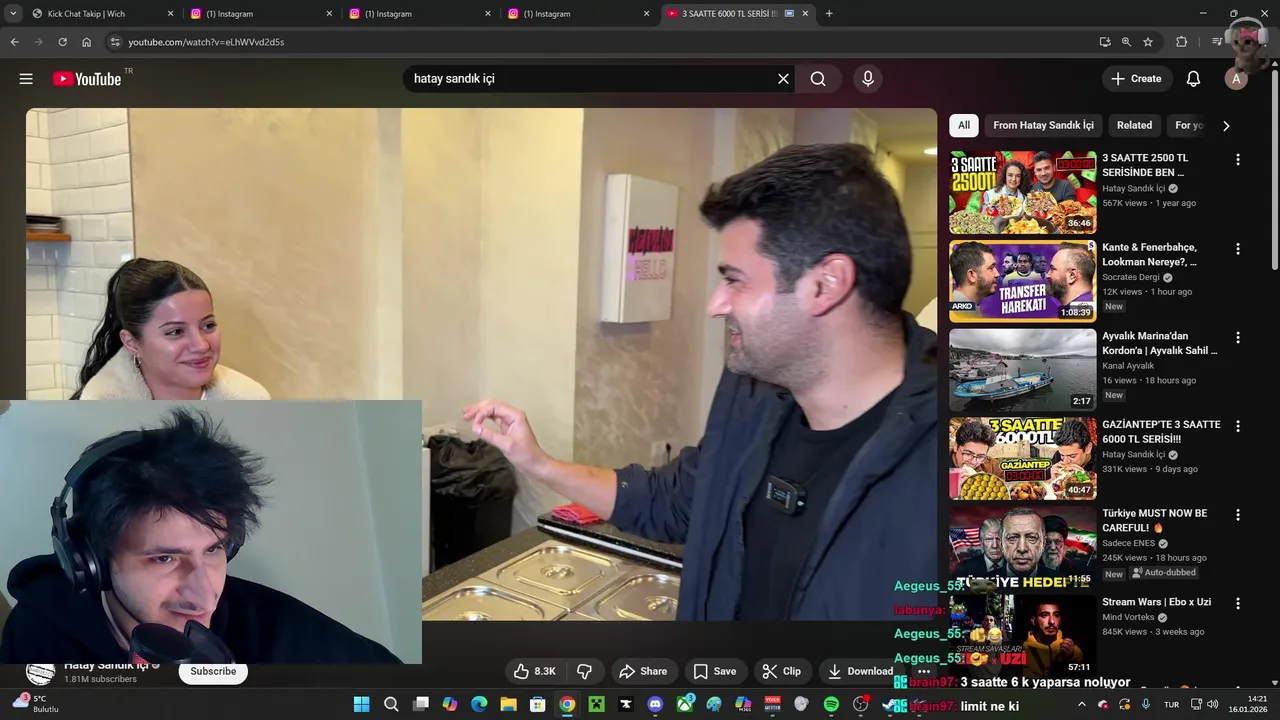Open the Windows Start menu
This screenshot has width=1280, height=720.
coord(361,704)
